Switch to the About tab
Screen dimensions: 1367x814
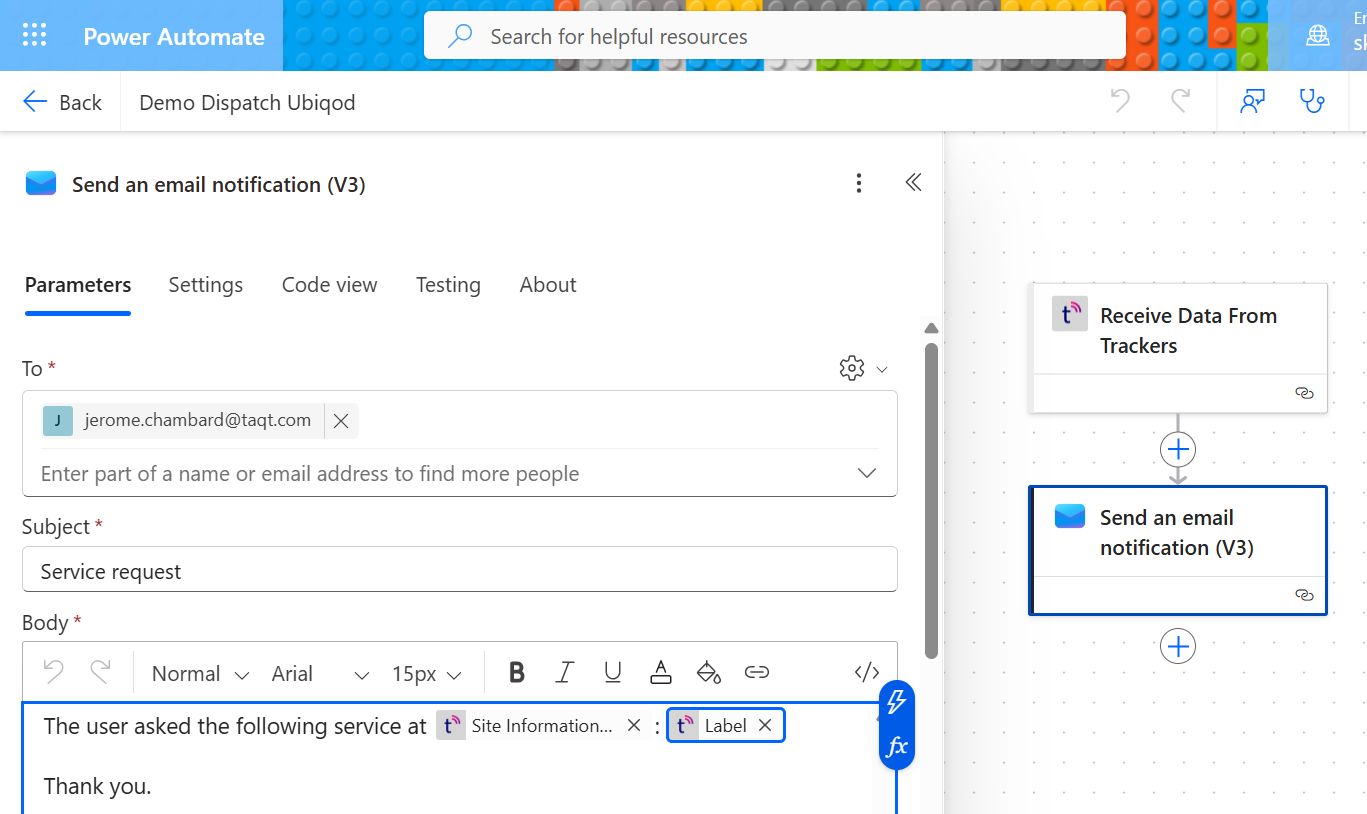click(x=548, y=285)
